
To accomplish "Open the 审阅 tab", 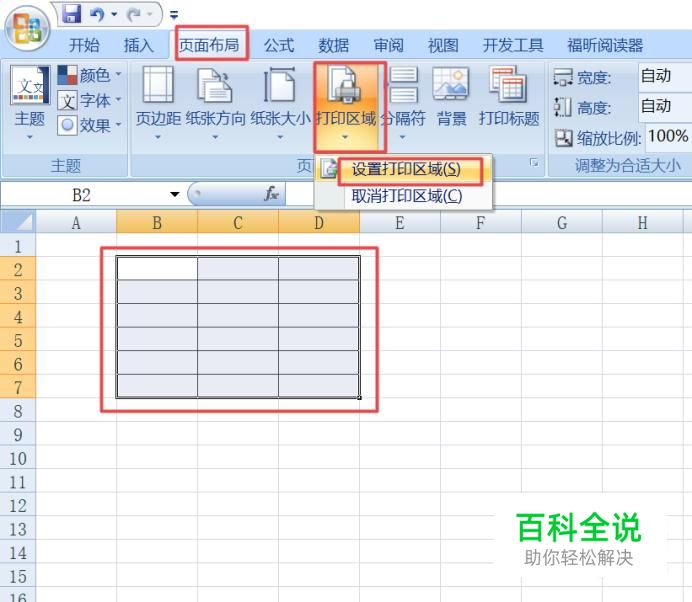I will 388,45.
